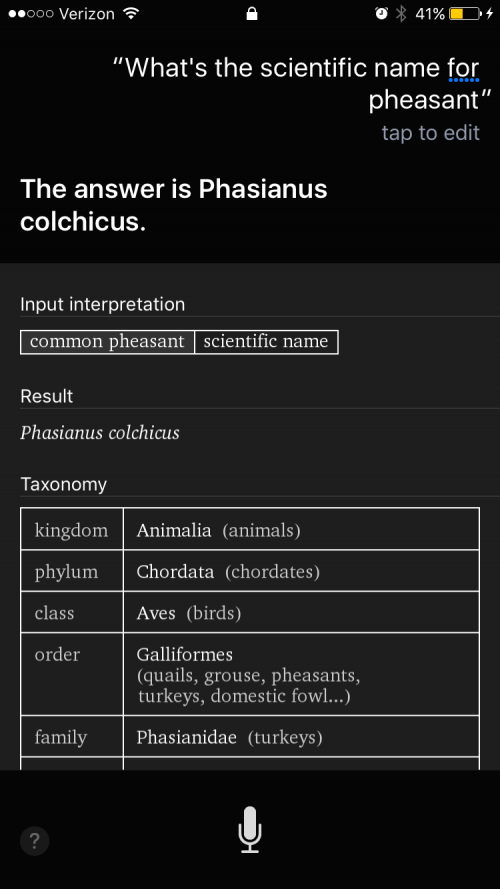Click the 'tap to edit' link
Image resolution: width=500 pixels, height=889 pixels.
(x=431, y=133)
